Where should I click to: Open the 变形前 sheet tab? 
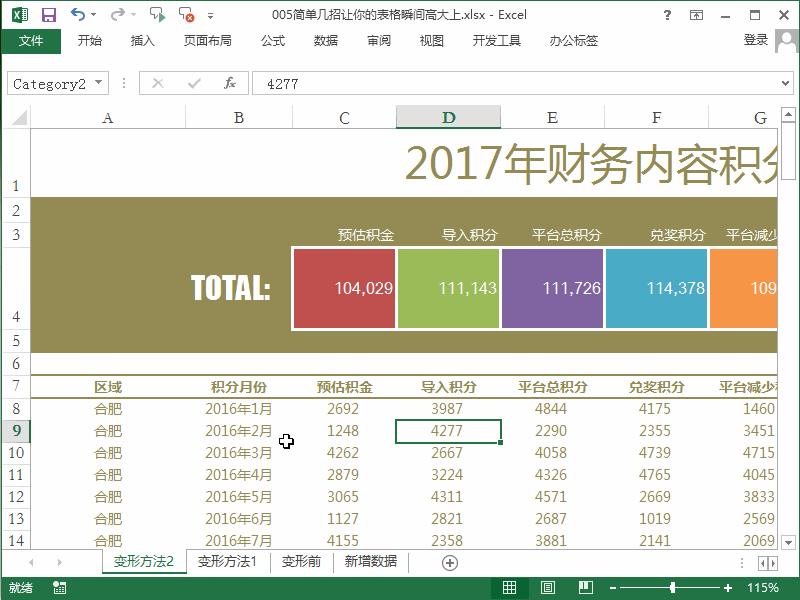[300, 562]
